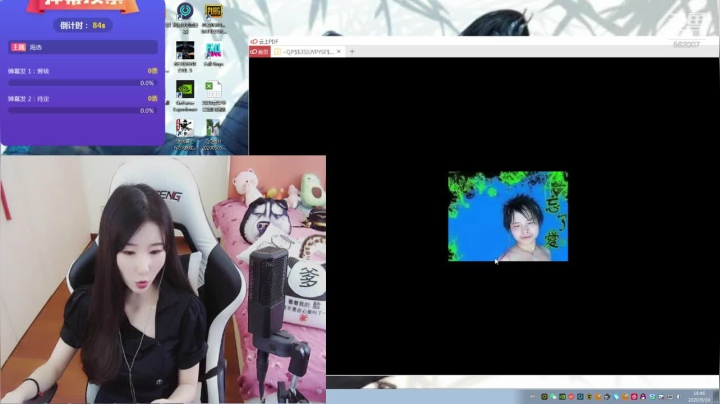The height and width of the screenshot is (404, 720).
Task: Click the blue-green portrait image in viewer
Action: pos(508,216)
